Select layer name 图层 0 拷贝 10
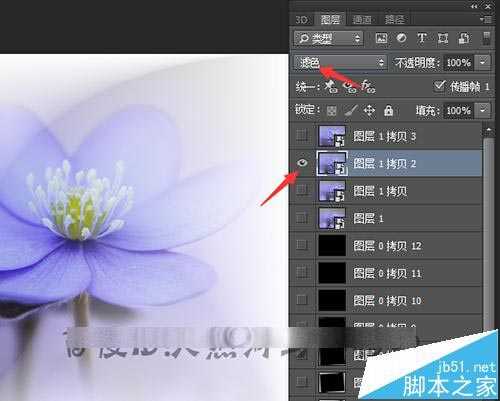 387,301
